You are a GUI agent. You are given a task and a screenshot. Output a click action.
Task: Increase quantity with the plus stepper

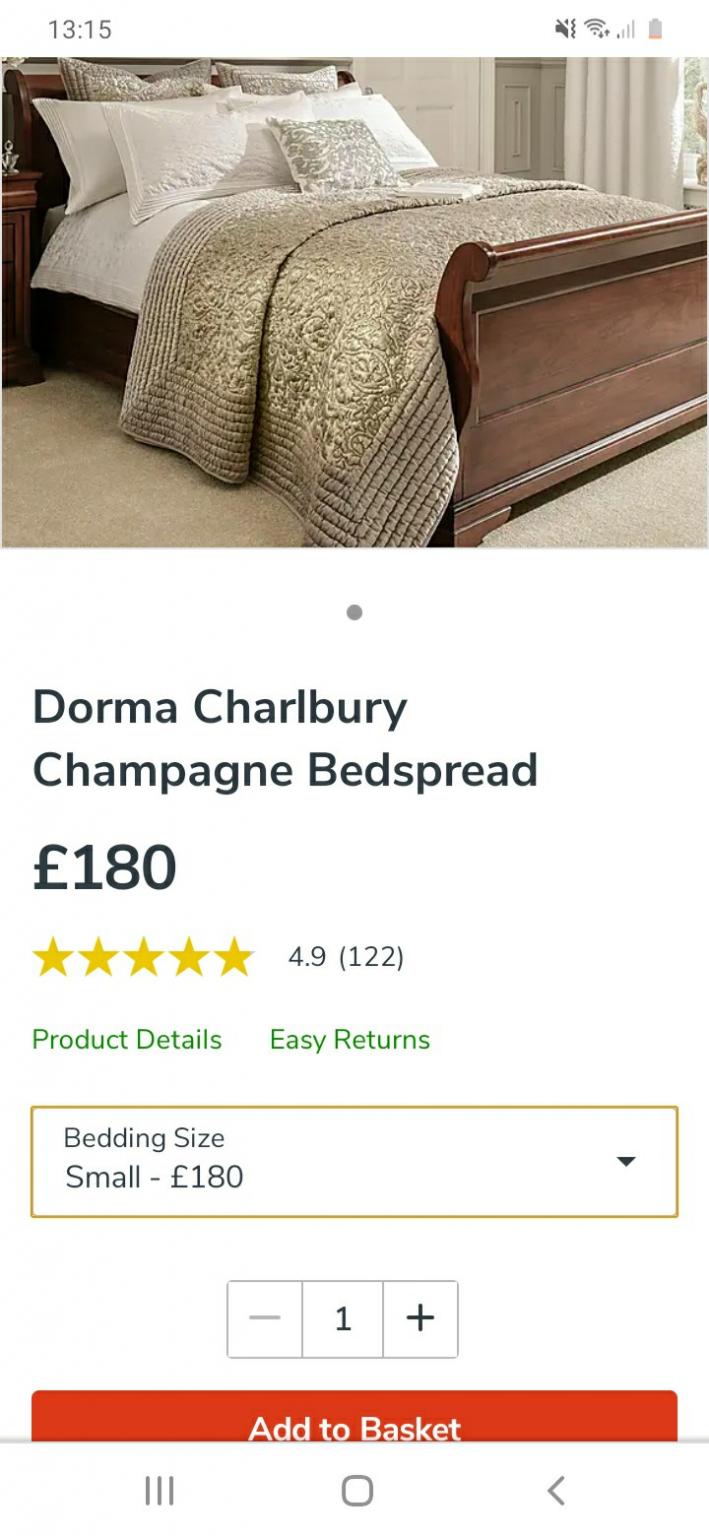pyautogui.click(x=420, y=1319)
